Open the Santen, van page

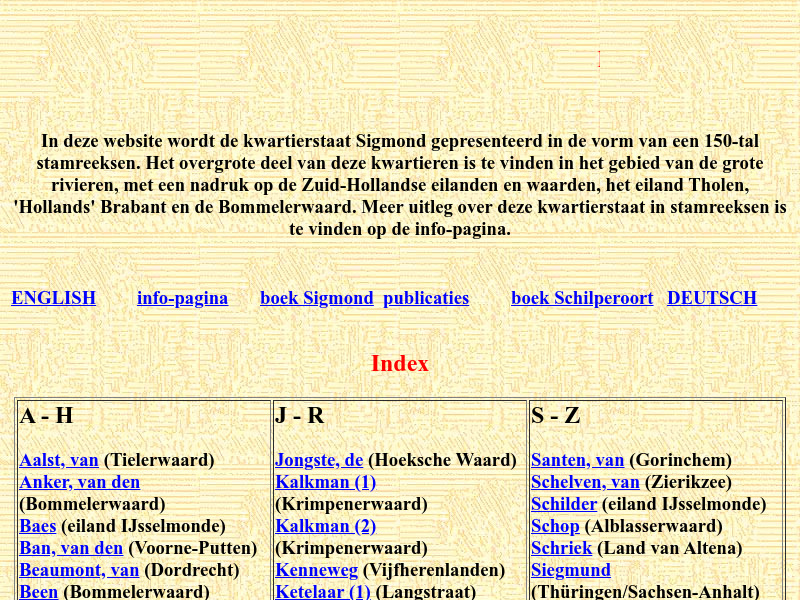[577, 460]
